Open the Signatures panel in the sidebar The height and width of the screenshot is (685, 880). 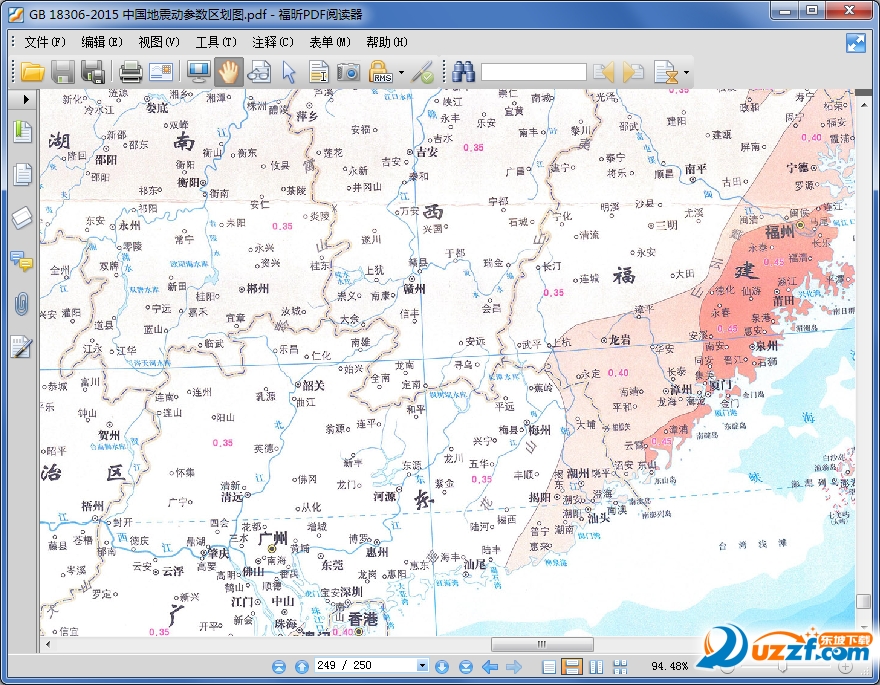(21, 347)
